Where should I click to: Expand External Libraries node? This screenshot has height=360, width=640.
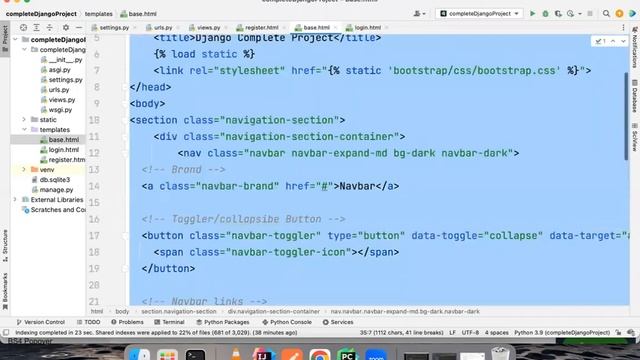click(x=15, y=200)
